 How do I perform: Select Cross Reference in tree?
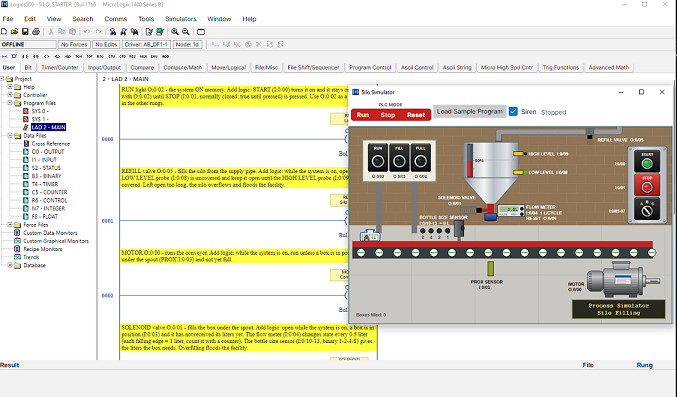51,143
